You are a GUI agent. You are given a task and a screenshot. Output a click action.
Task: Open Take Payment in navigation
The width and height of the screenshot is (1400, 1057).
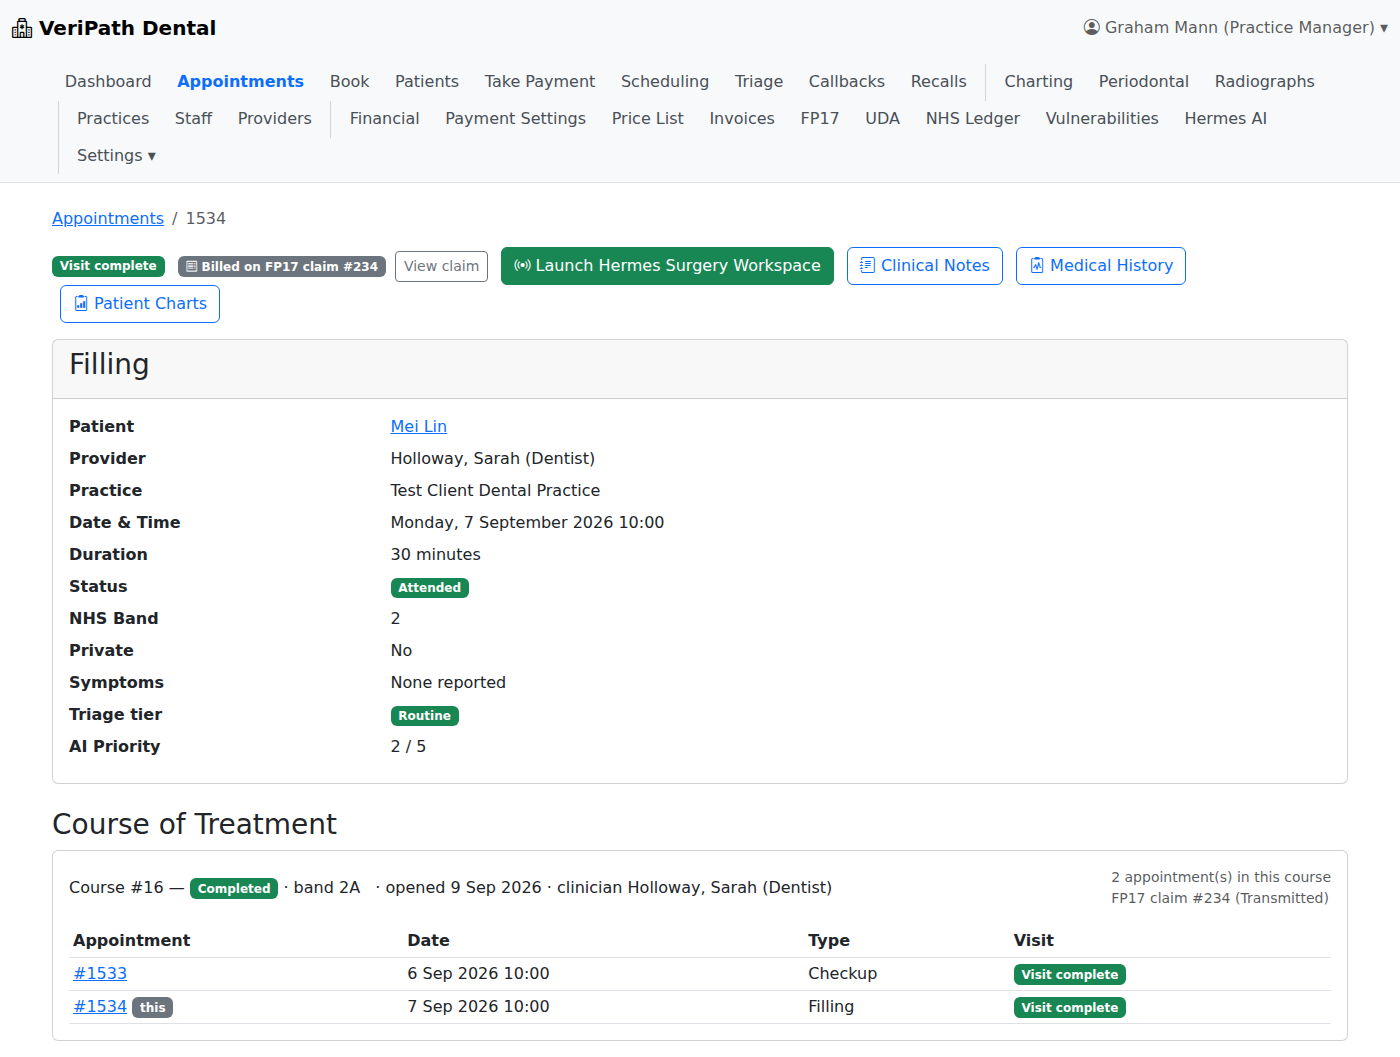click(x=540, y=81)
